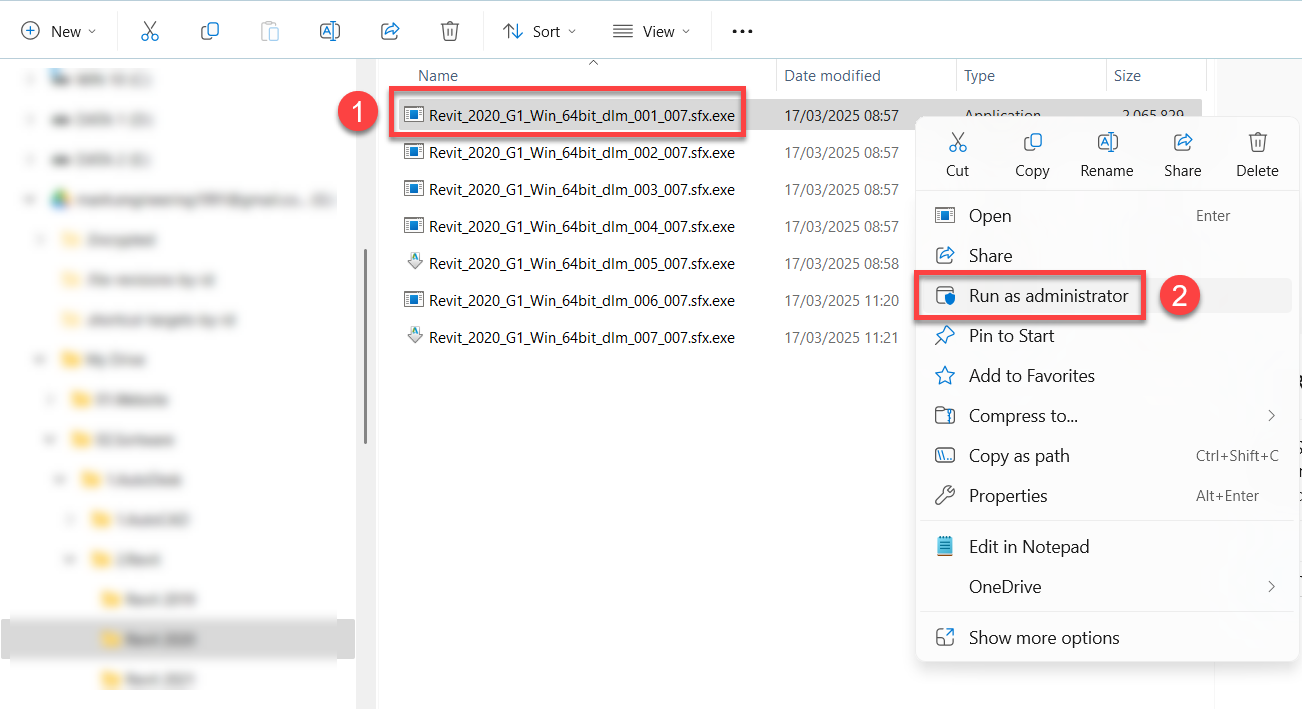Select file Revit_2020_G1_Win_64bit_dlm_003_007.sfx.exe
This screenshot has height=709, width=1302.
pyautogui.click(x=581, y=190)
